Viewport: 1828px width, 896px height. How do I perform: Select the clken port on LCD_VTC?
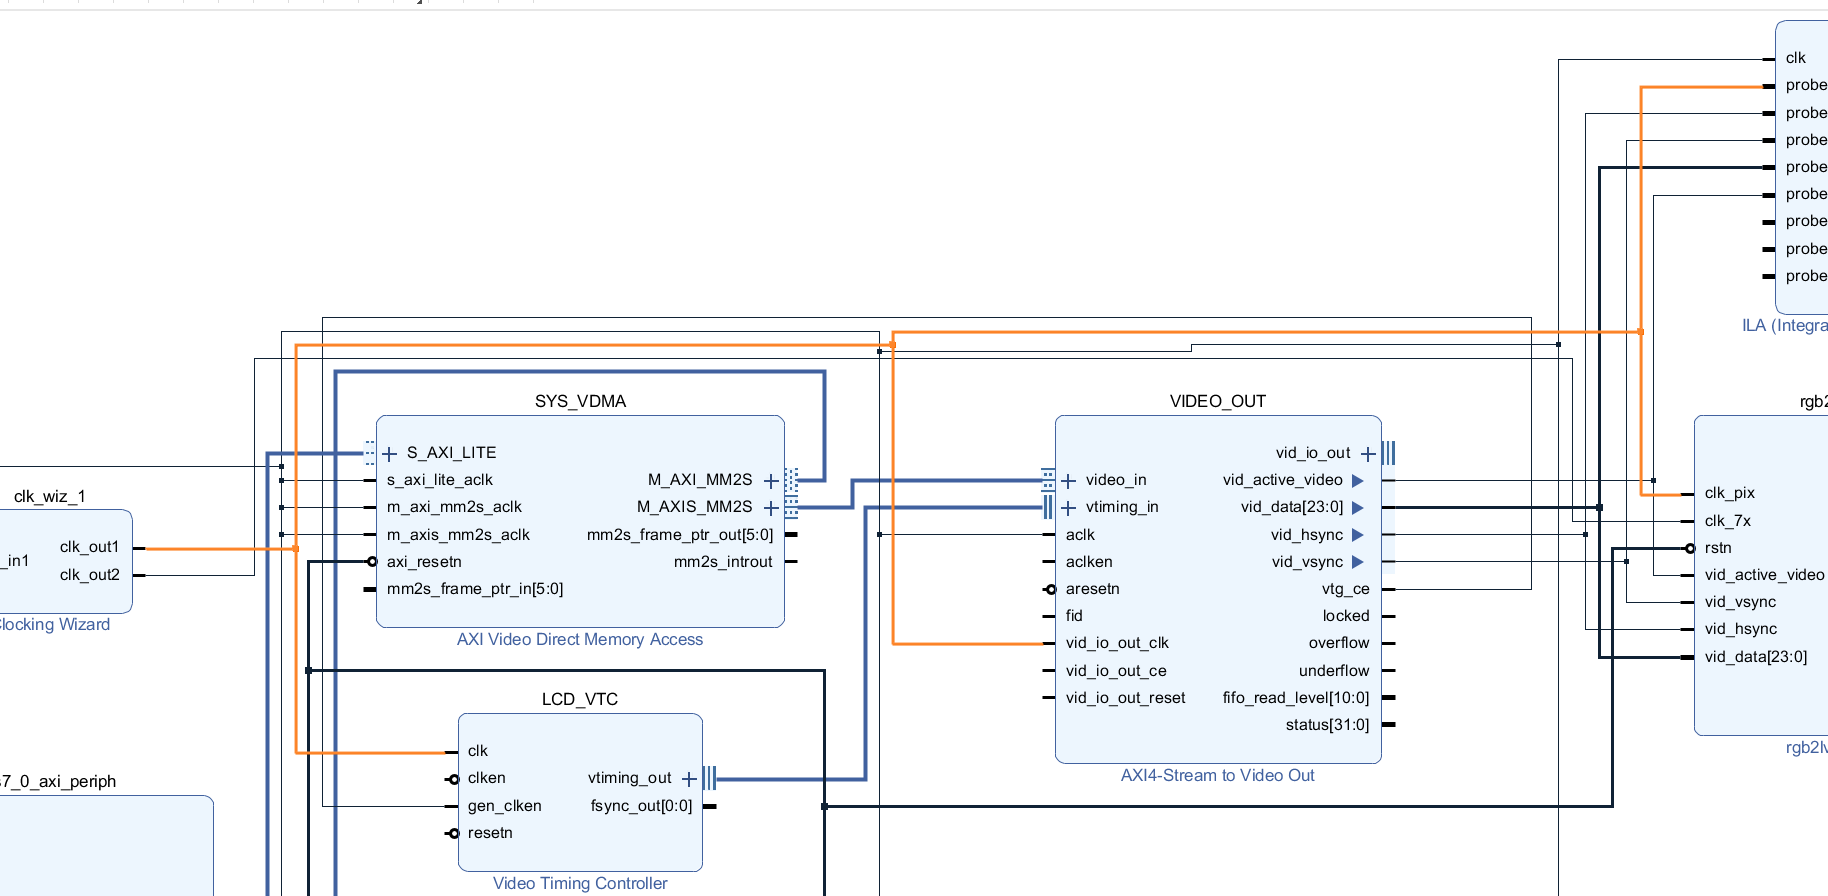click(487, 778)
